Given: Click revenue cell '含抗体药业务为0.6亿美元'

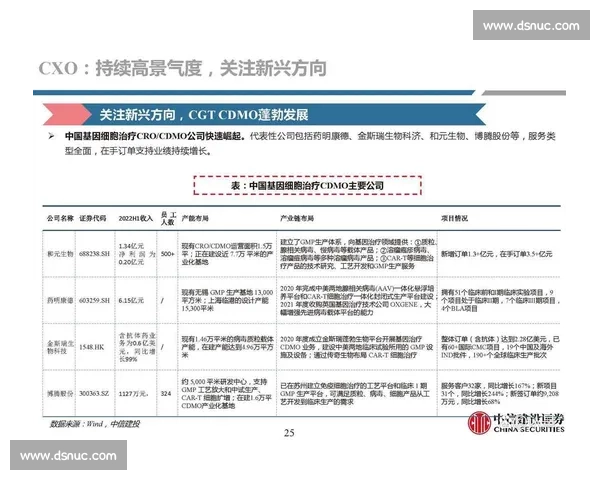Looking at the screenshot, I should tap(137, 347).
